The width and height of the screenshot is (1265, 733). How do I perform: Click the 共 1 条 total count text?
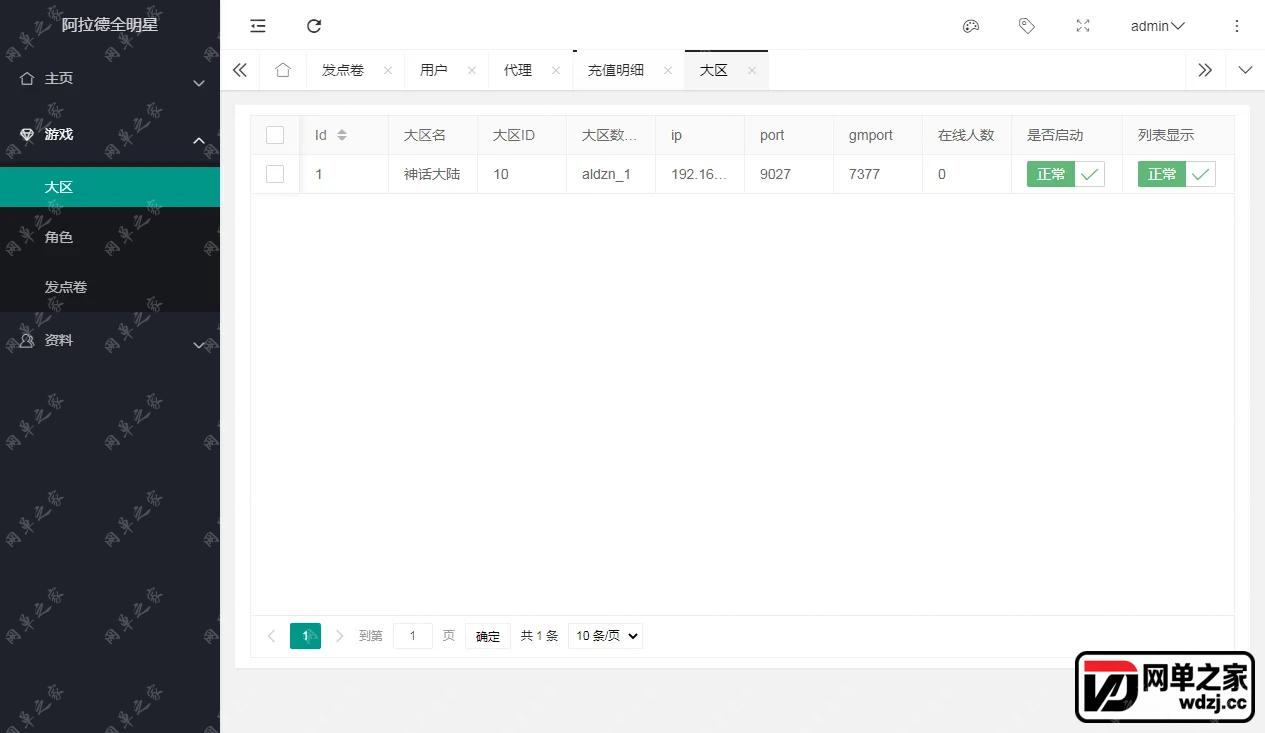pyautogui.click(x=539, y=636)
